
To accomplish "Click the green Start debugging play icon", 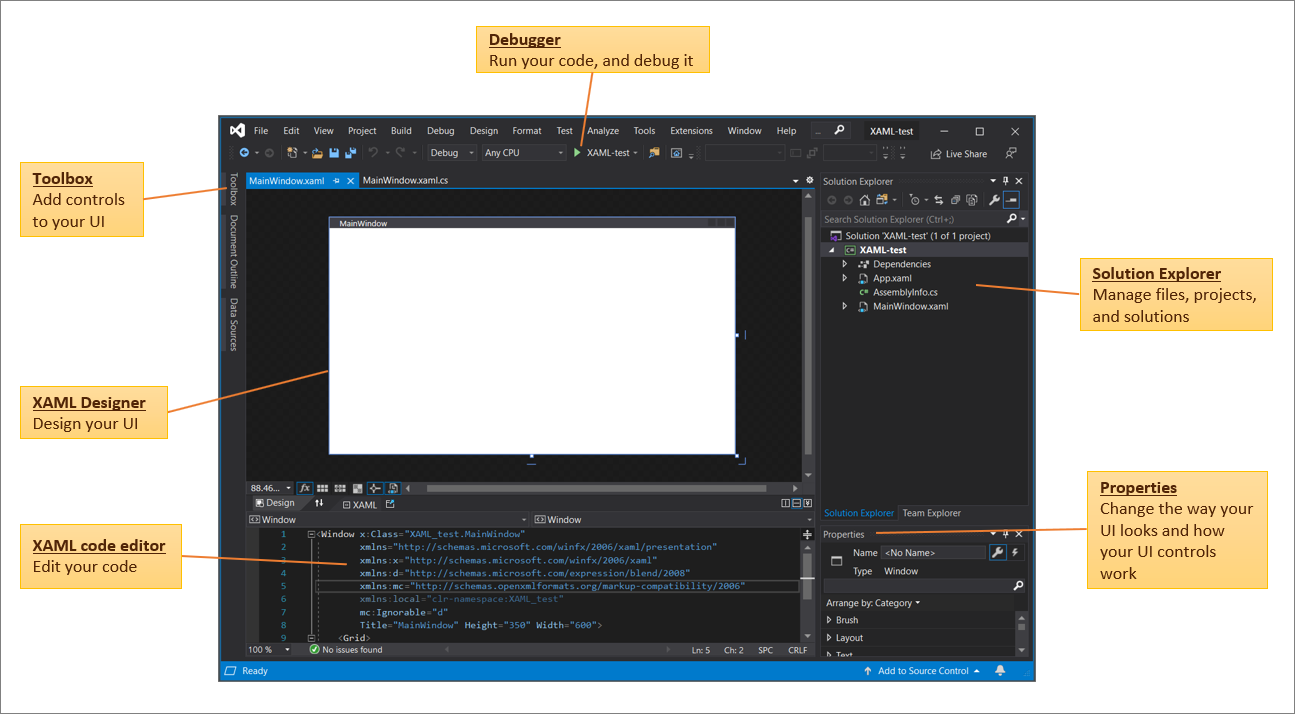I will point(577,153).
